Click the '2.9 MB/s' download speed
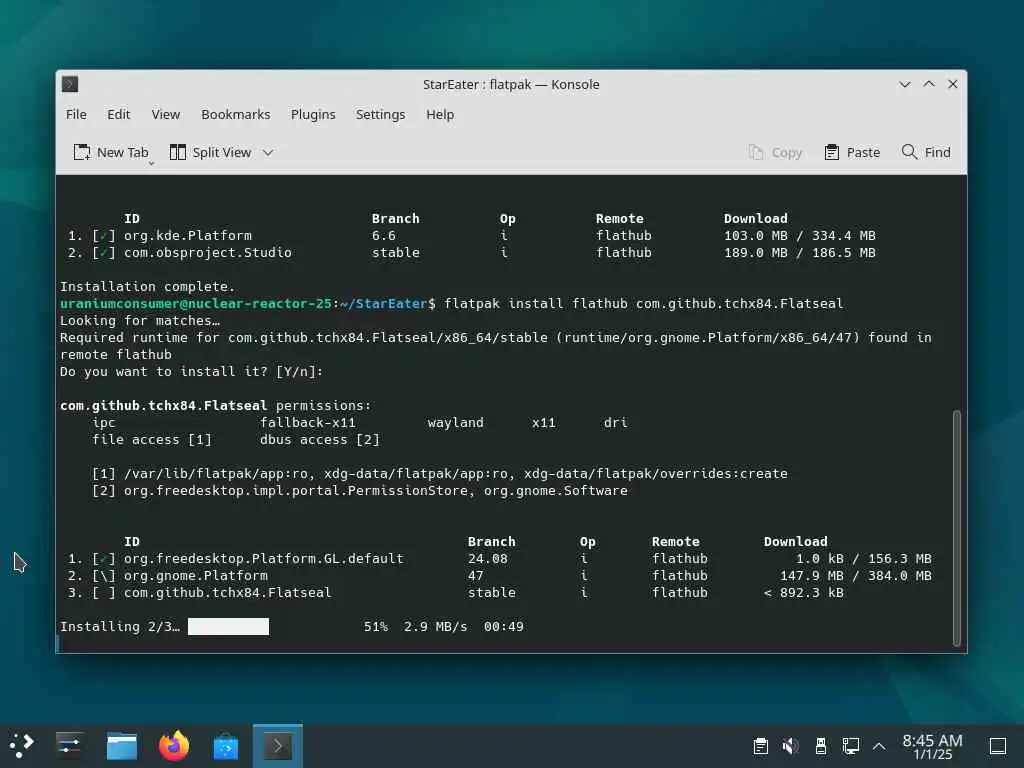 click(436, 626)
